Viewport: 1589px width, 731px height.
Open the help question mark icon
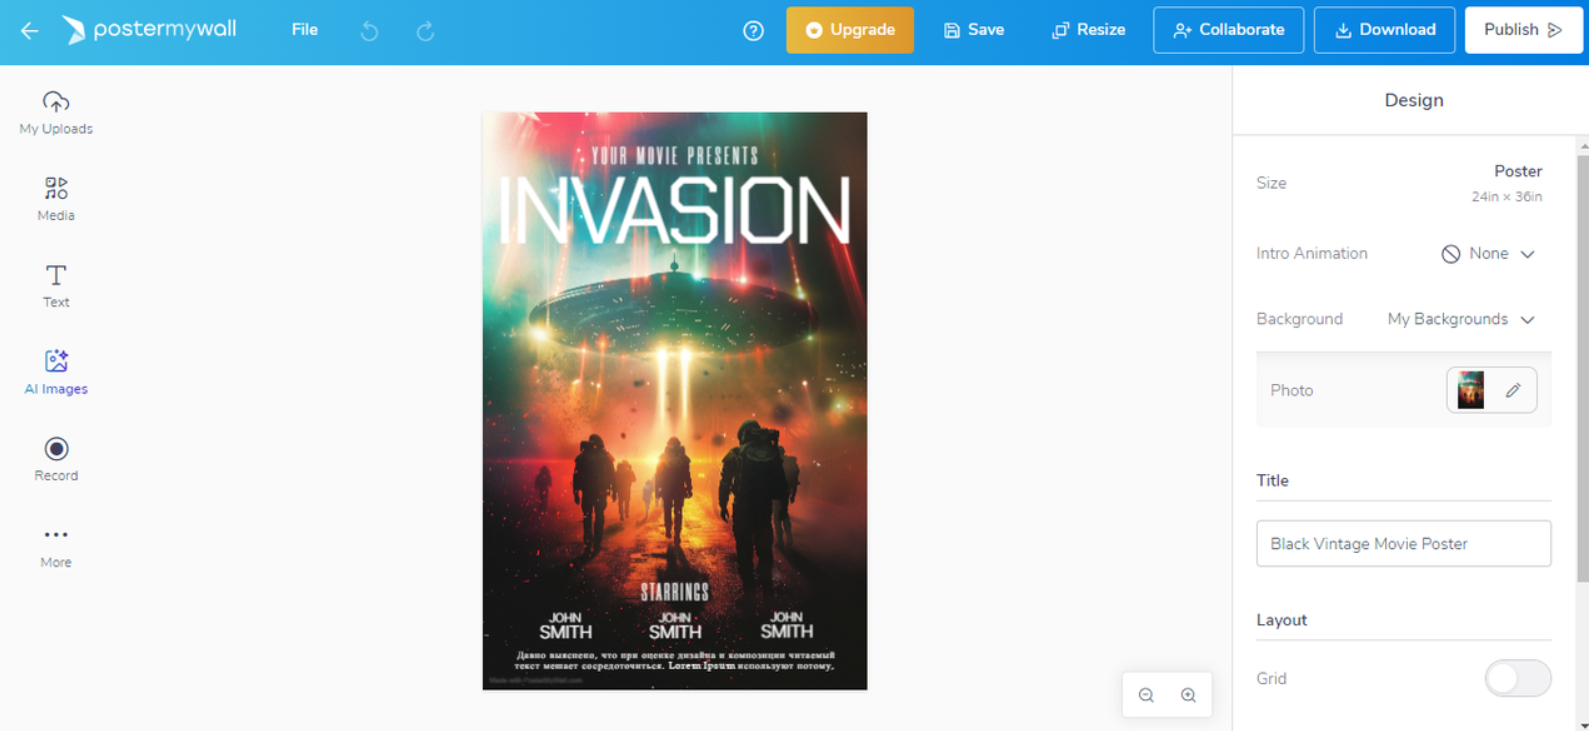[x=753, y=31]
